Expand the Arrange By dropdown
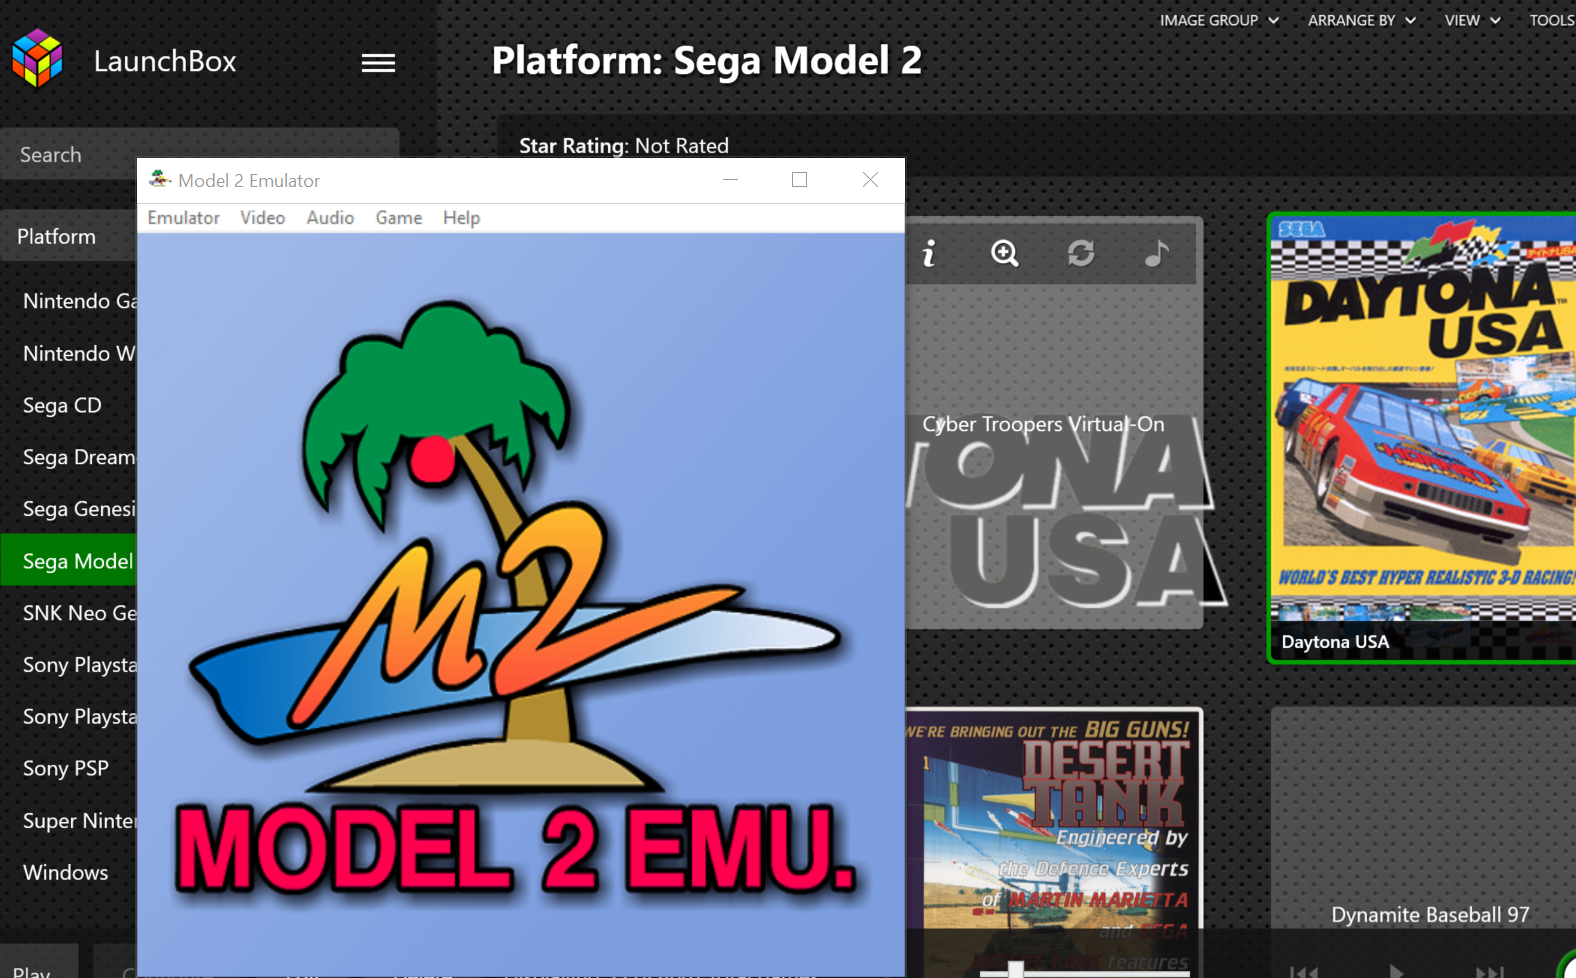The width and height of the screenshot is (1576, 978). pos(1361,20)
